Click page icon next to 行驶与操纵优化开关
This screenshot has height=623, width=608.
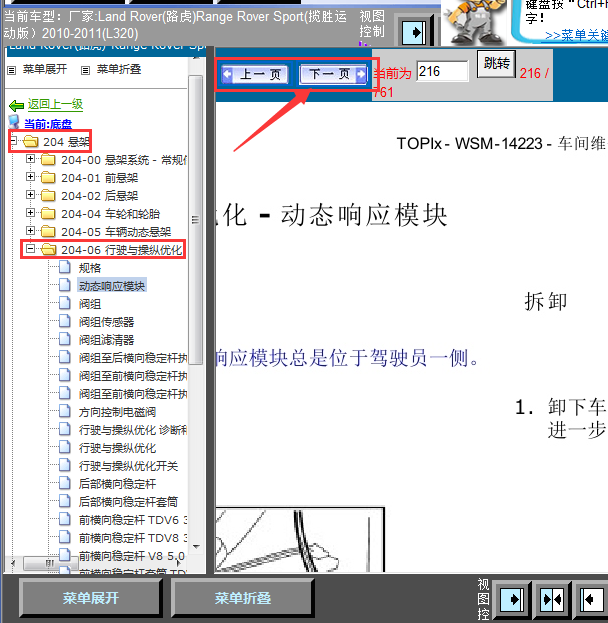[x=64, y=465]
